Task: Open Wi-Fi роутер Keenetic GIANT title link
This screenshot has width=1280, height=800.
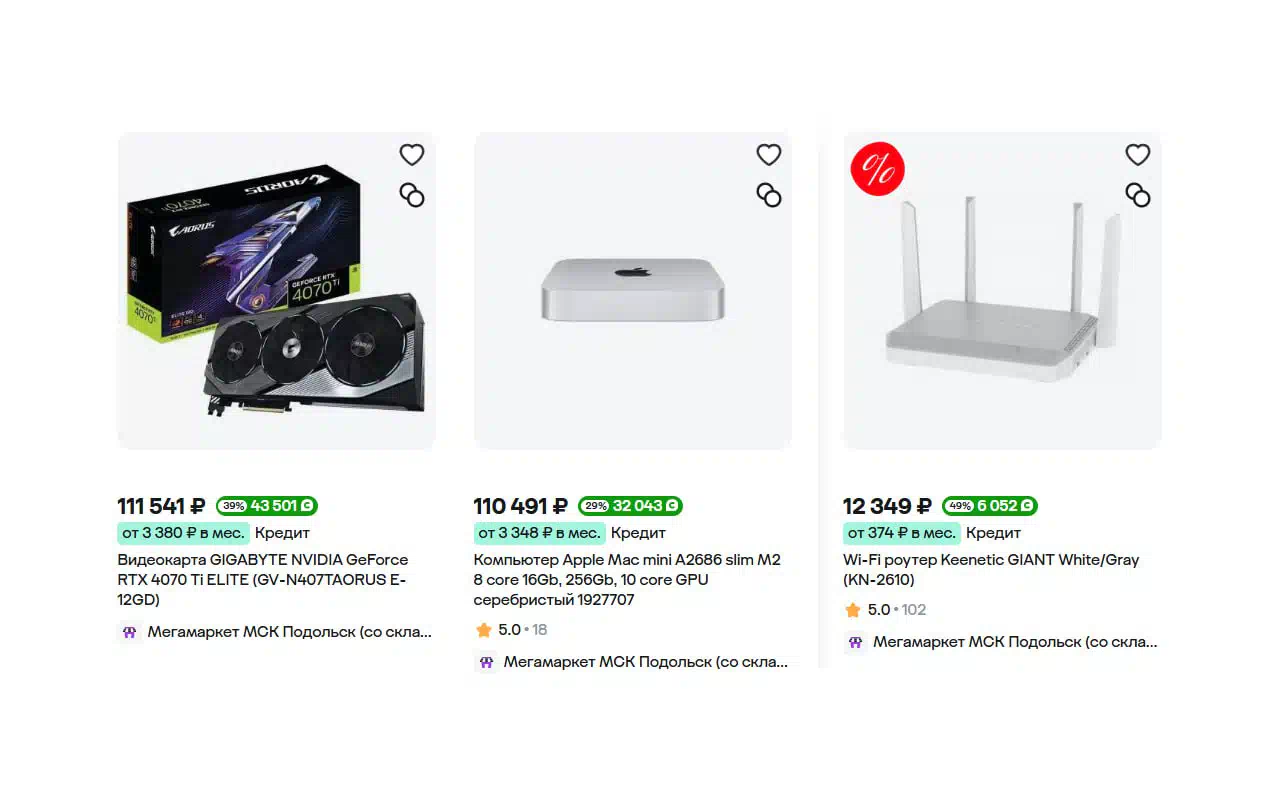Action: pyautogui.click(x=991, y=570)
